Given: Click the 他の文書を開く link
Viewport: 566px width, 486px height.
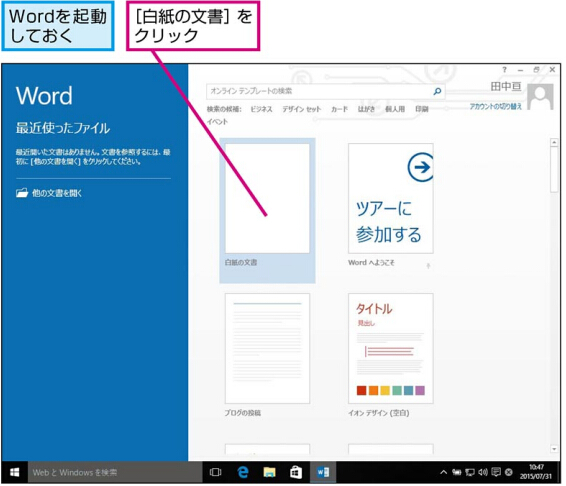Looking at the screenshot, I should coord(57,193).
